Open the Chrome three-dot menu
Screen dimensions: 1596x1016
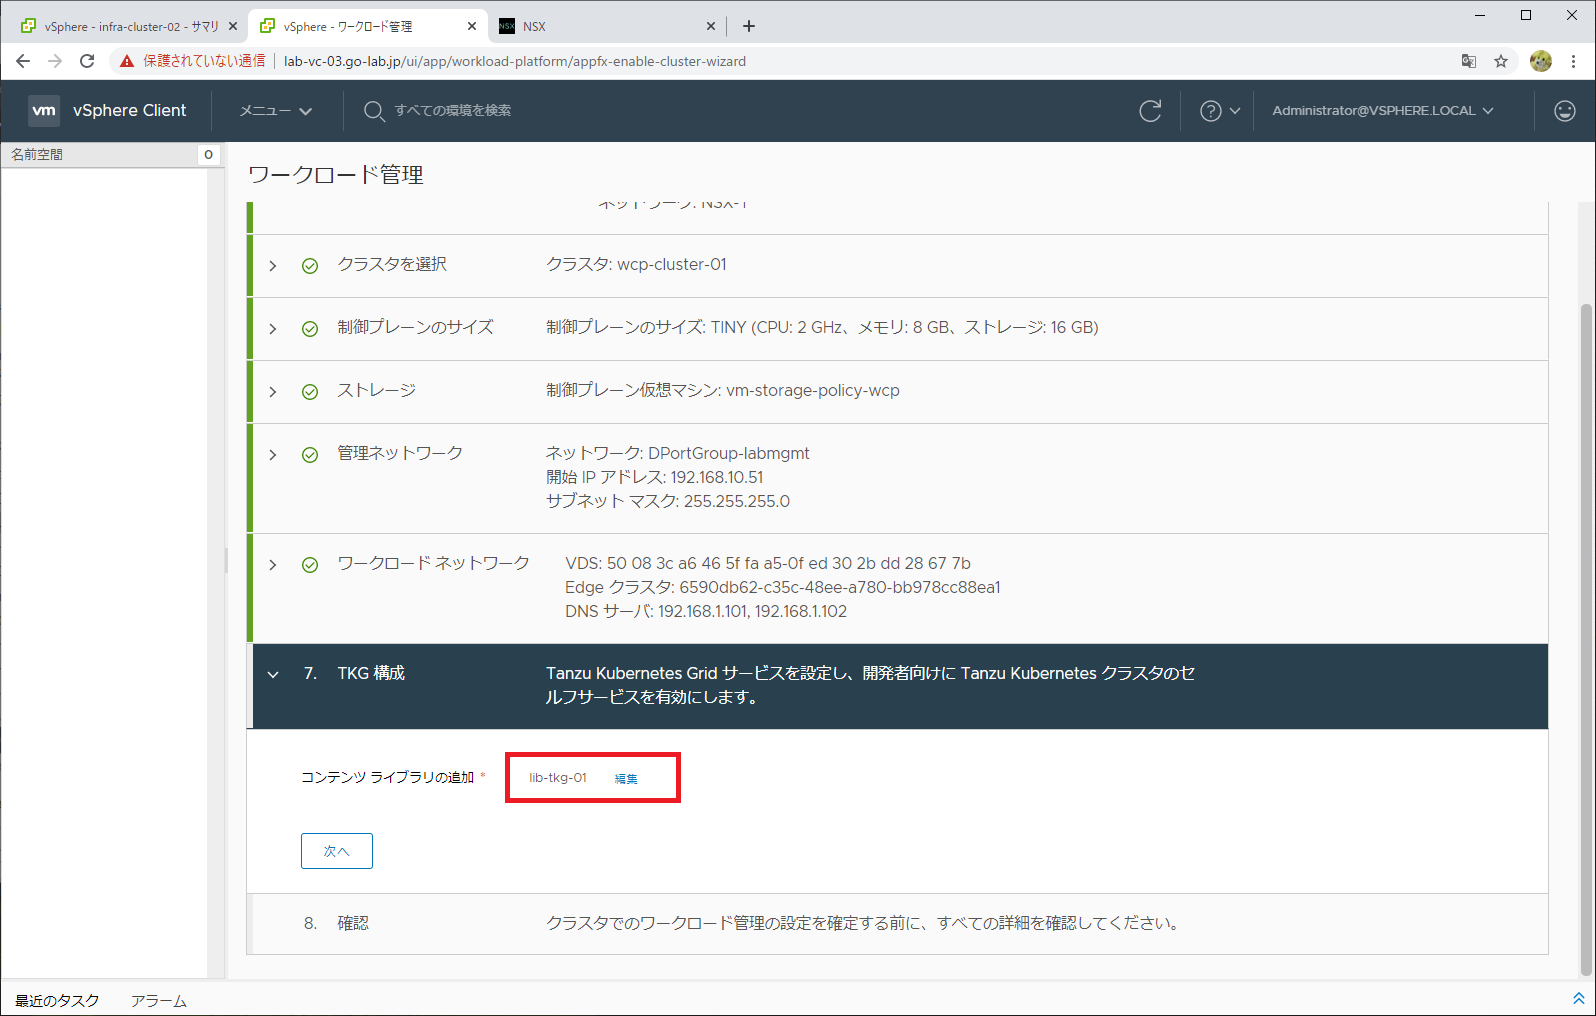click(x=1574, y=61)
